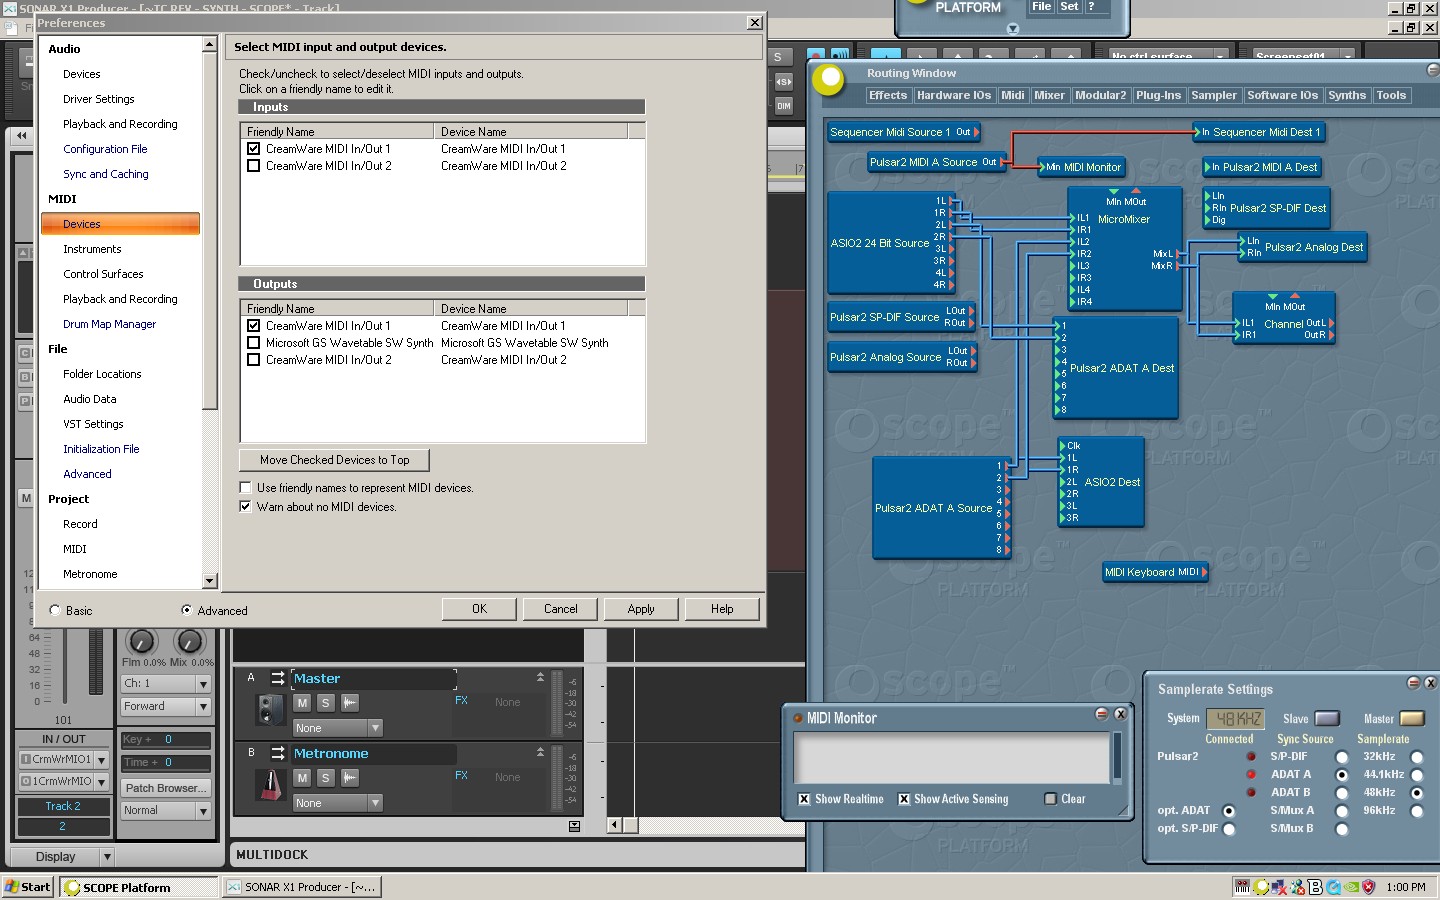Screen dimensions: 1440x900
Task: Open the Patch Browser button
Action: [166, 788]
